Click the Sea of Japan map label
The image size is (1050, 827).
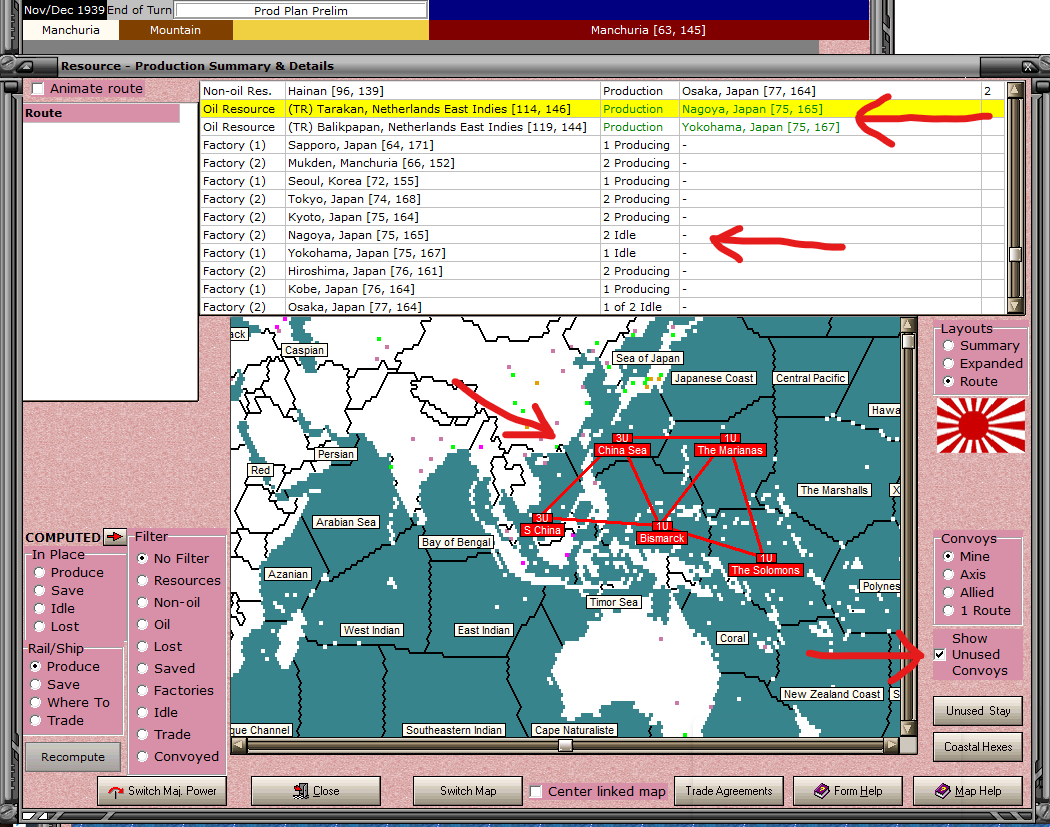pyautogui.click(x=648, y=358)
